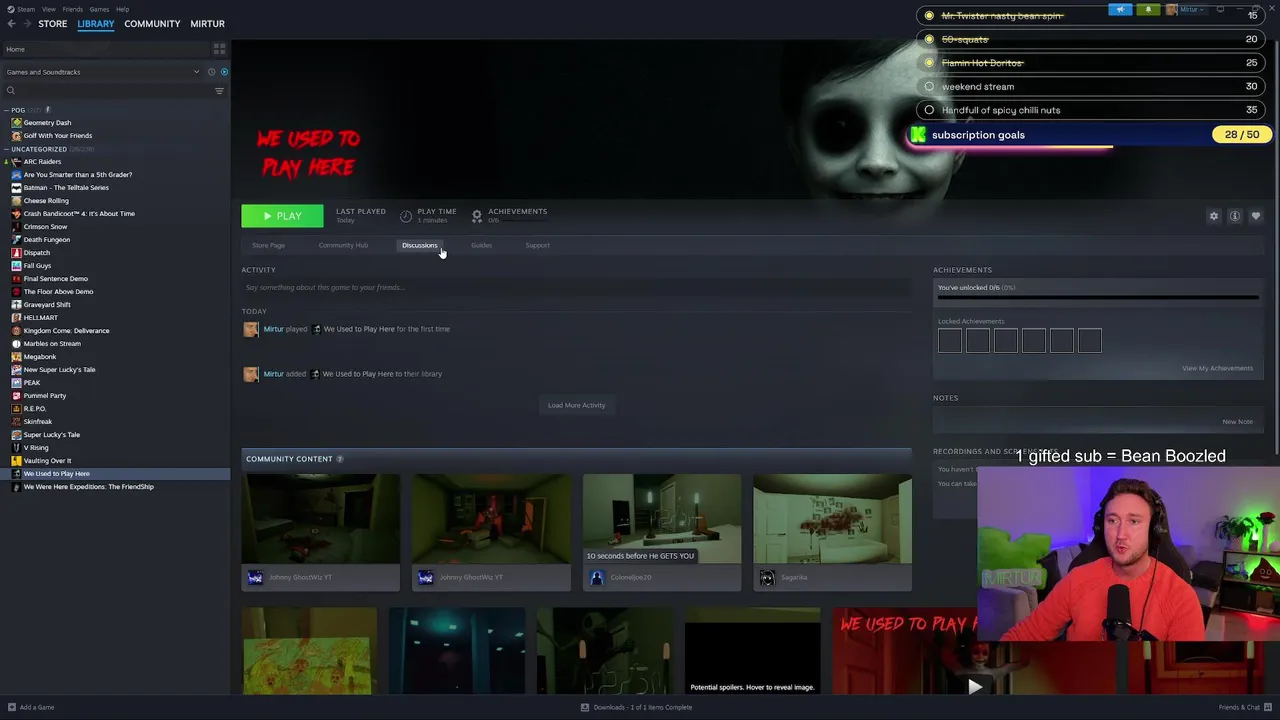Open the Steam notifications bell icon
The height and width of the screenshot is (720, 1280).
[x=1148, y=10]
